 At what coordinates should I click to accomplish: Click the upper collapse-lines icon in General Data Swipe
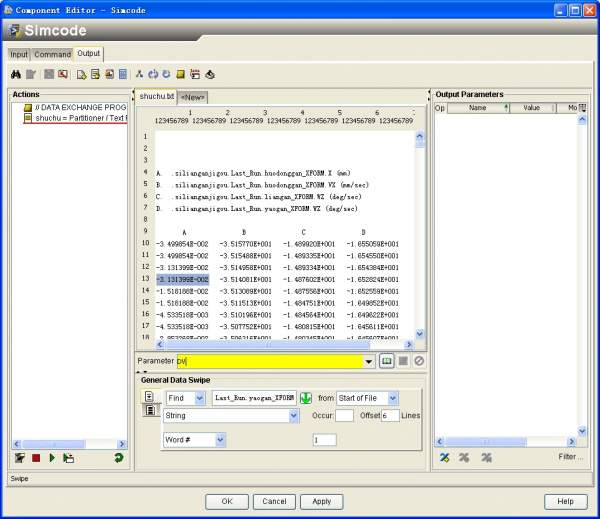tap(149, 397)
